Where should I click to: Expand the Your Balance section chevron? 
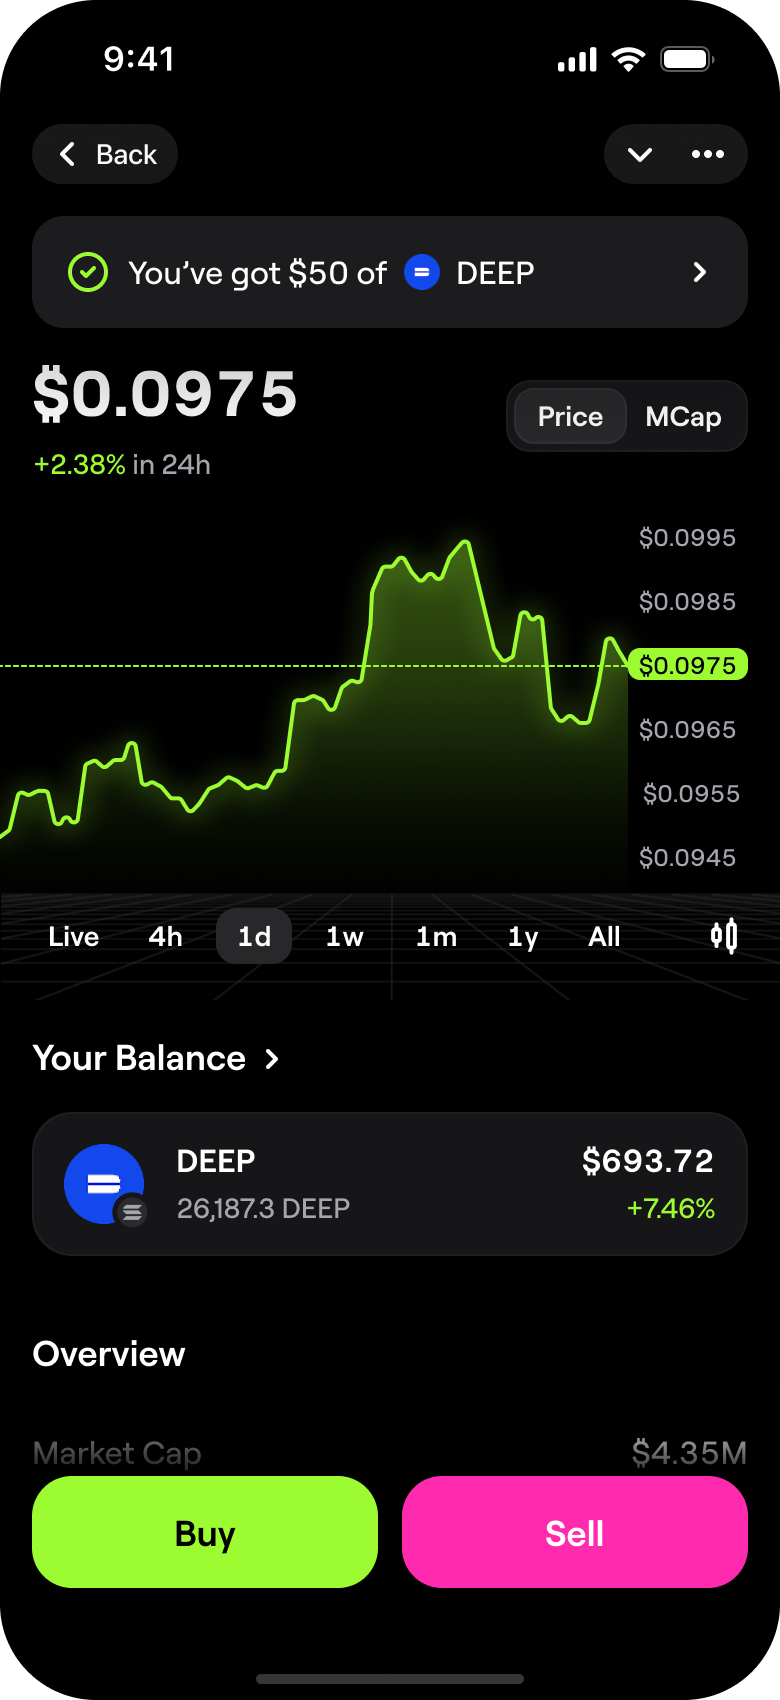tap(272, 1058)
